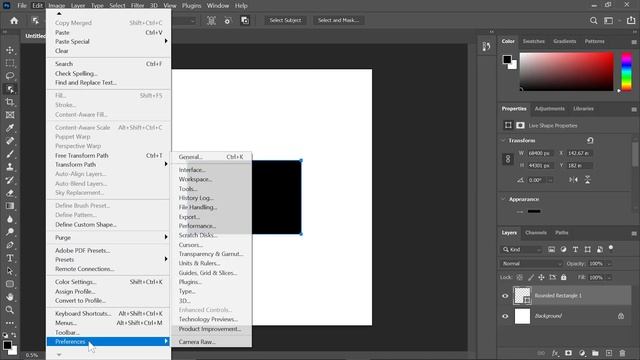Toggle lock all for layer
This screenshot has height=360, width=640.
(x=564, y=278)
